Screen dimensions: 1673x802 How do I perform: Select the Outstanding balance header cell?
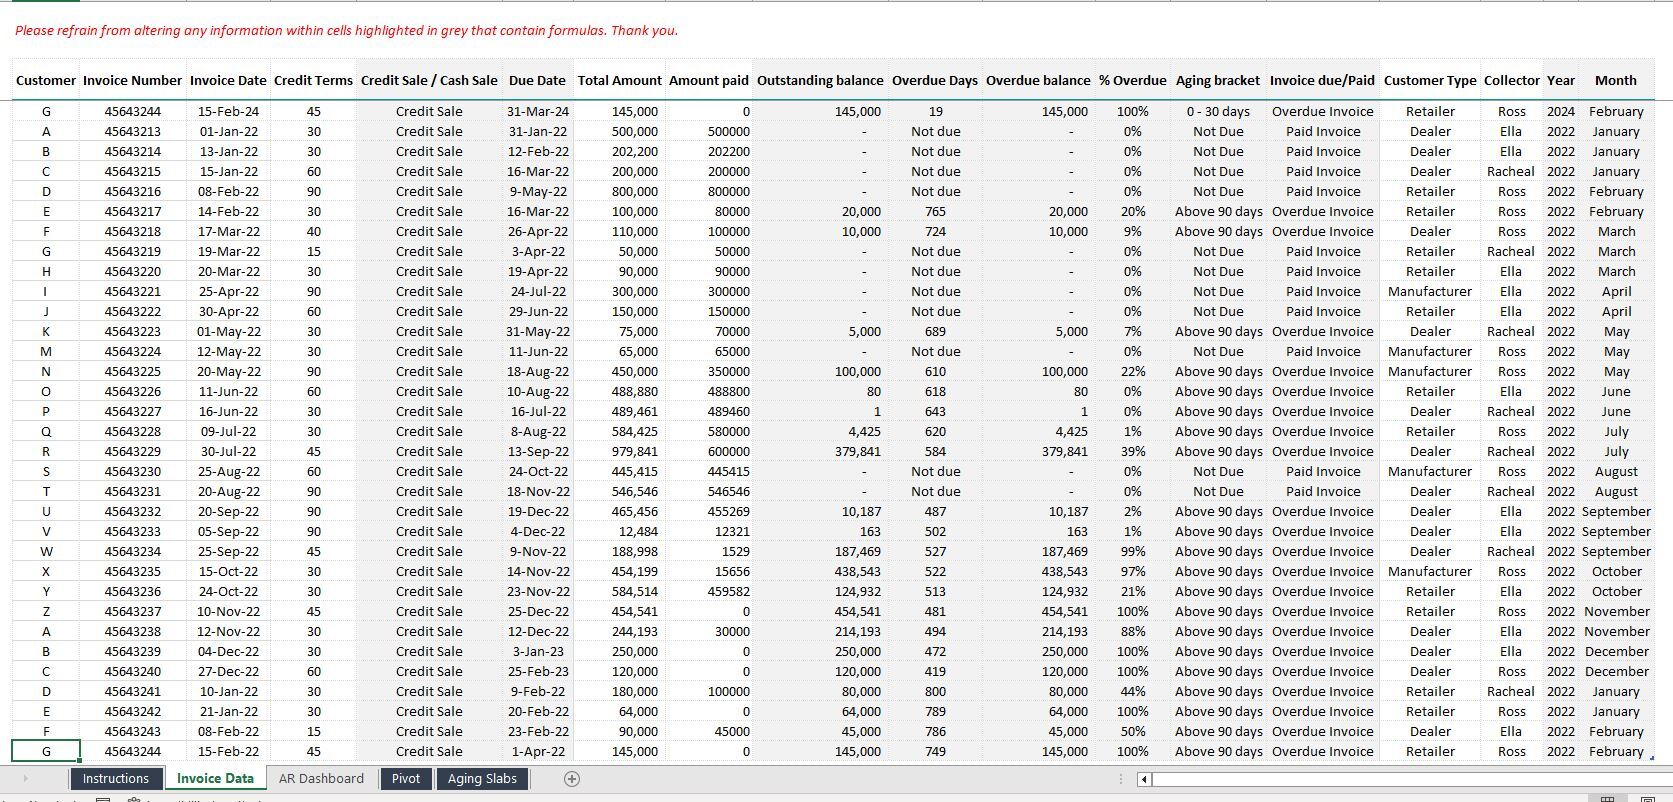(x=821, y=80)
